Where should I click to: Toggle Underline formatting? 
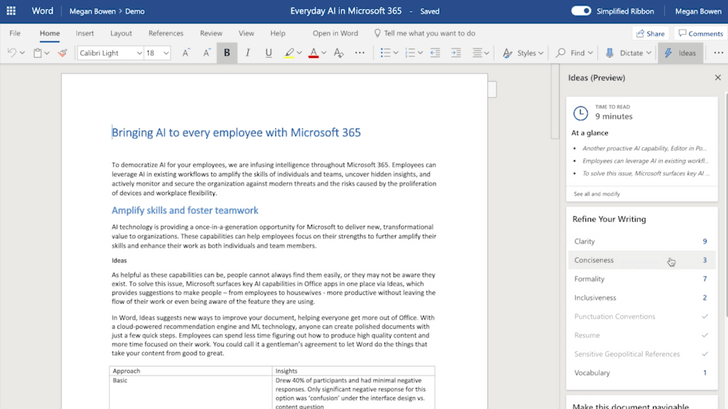tap(268, 53)
